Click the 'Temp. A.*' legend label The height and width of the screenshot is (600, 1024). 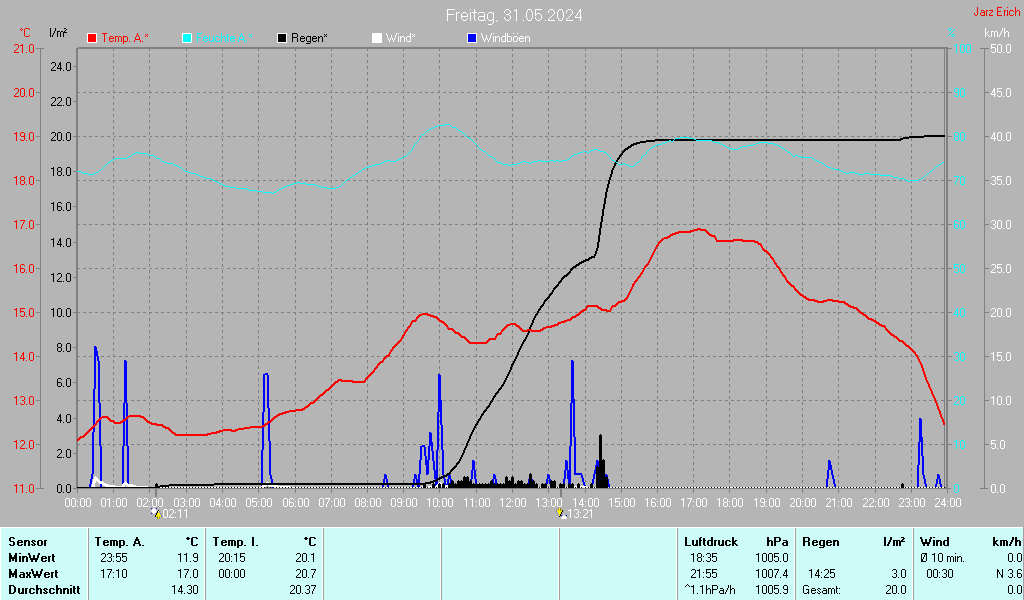click(x=125, y=39)
